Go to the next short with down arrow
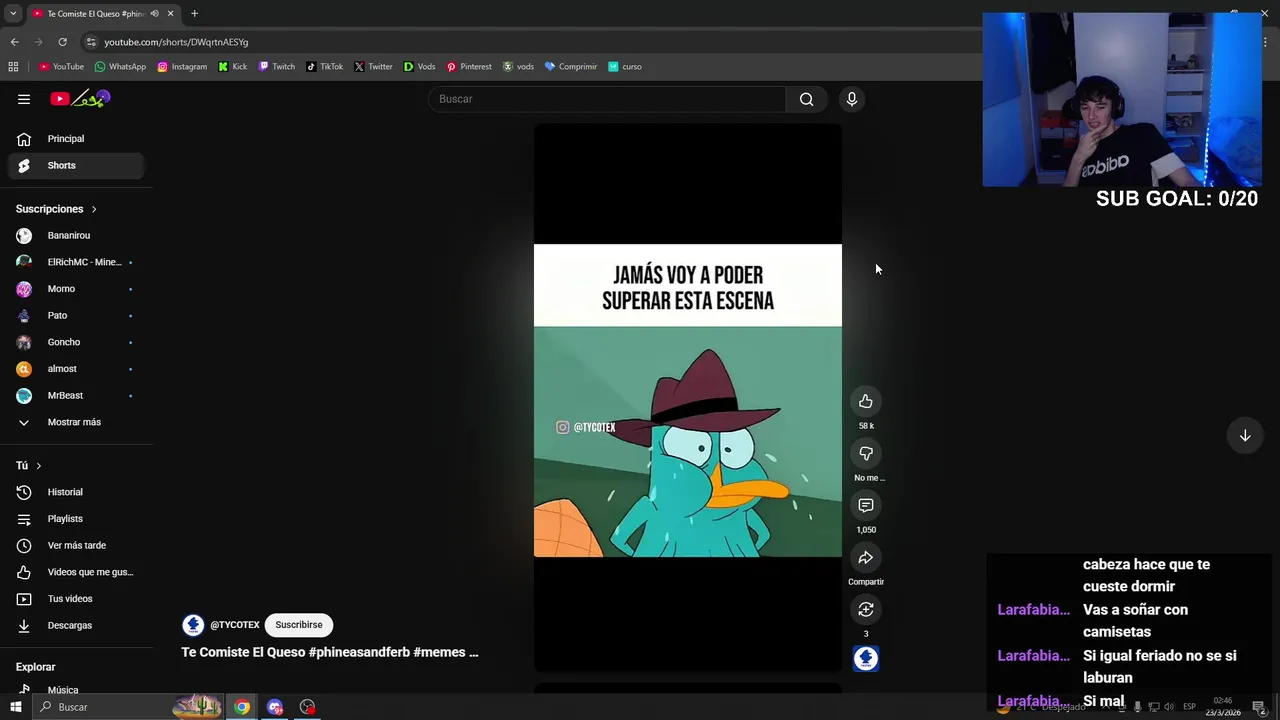Viewport: 1280px width, 720px height. click(x=1245, y=435)
